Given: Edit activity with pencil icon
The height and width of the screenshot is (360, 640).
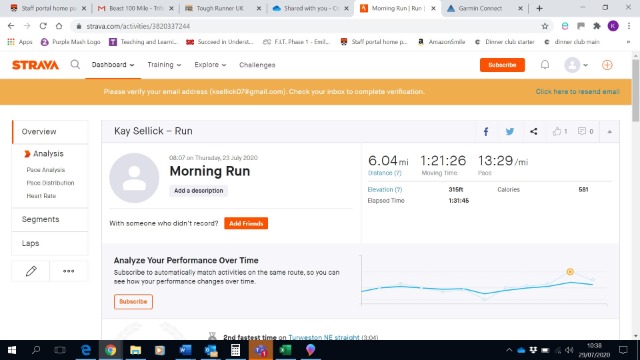Looking at the screenshot, I should [x=31, y=271].
